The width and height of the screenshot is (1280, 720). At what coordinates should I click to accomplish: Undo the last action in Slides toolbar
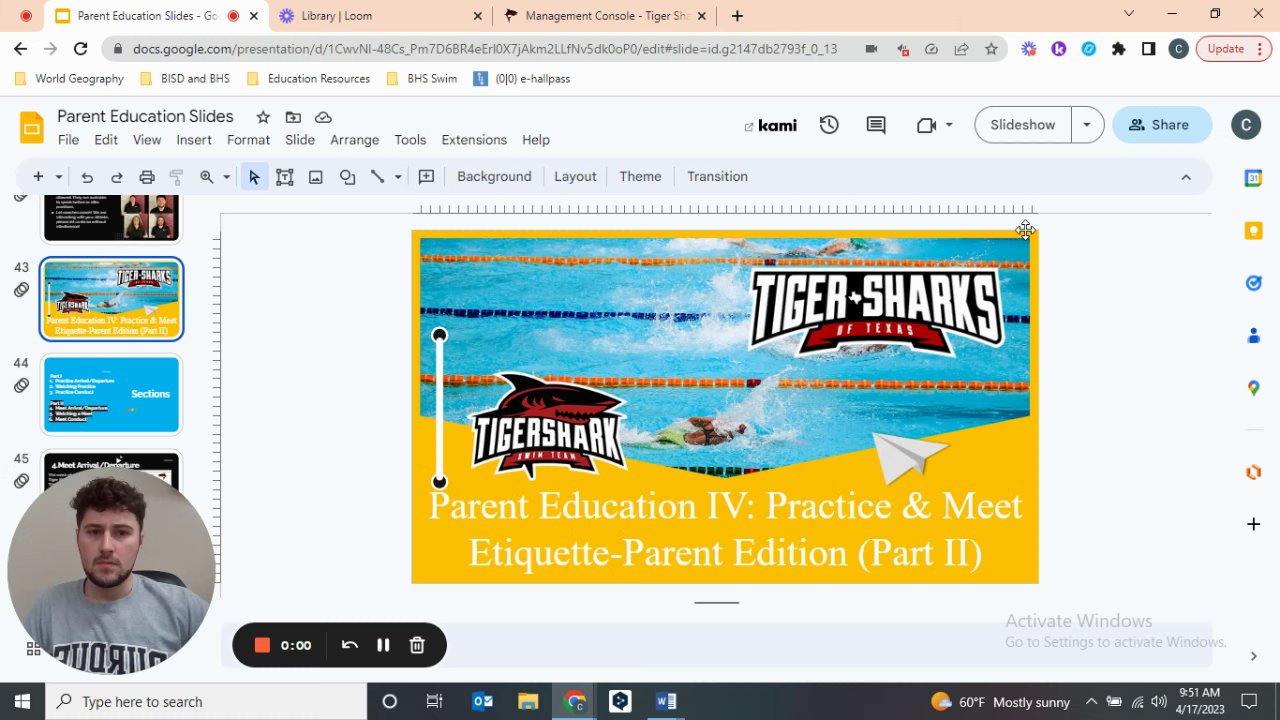click(x=87, y=177)
